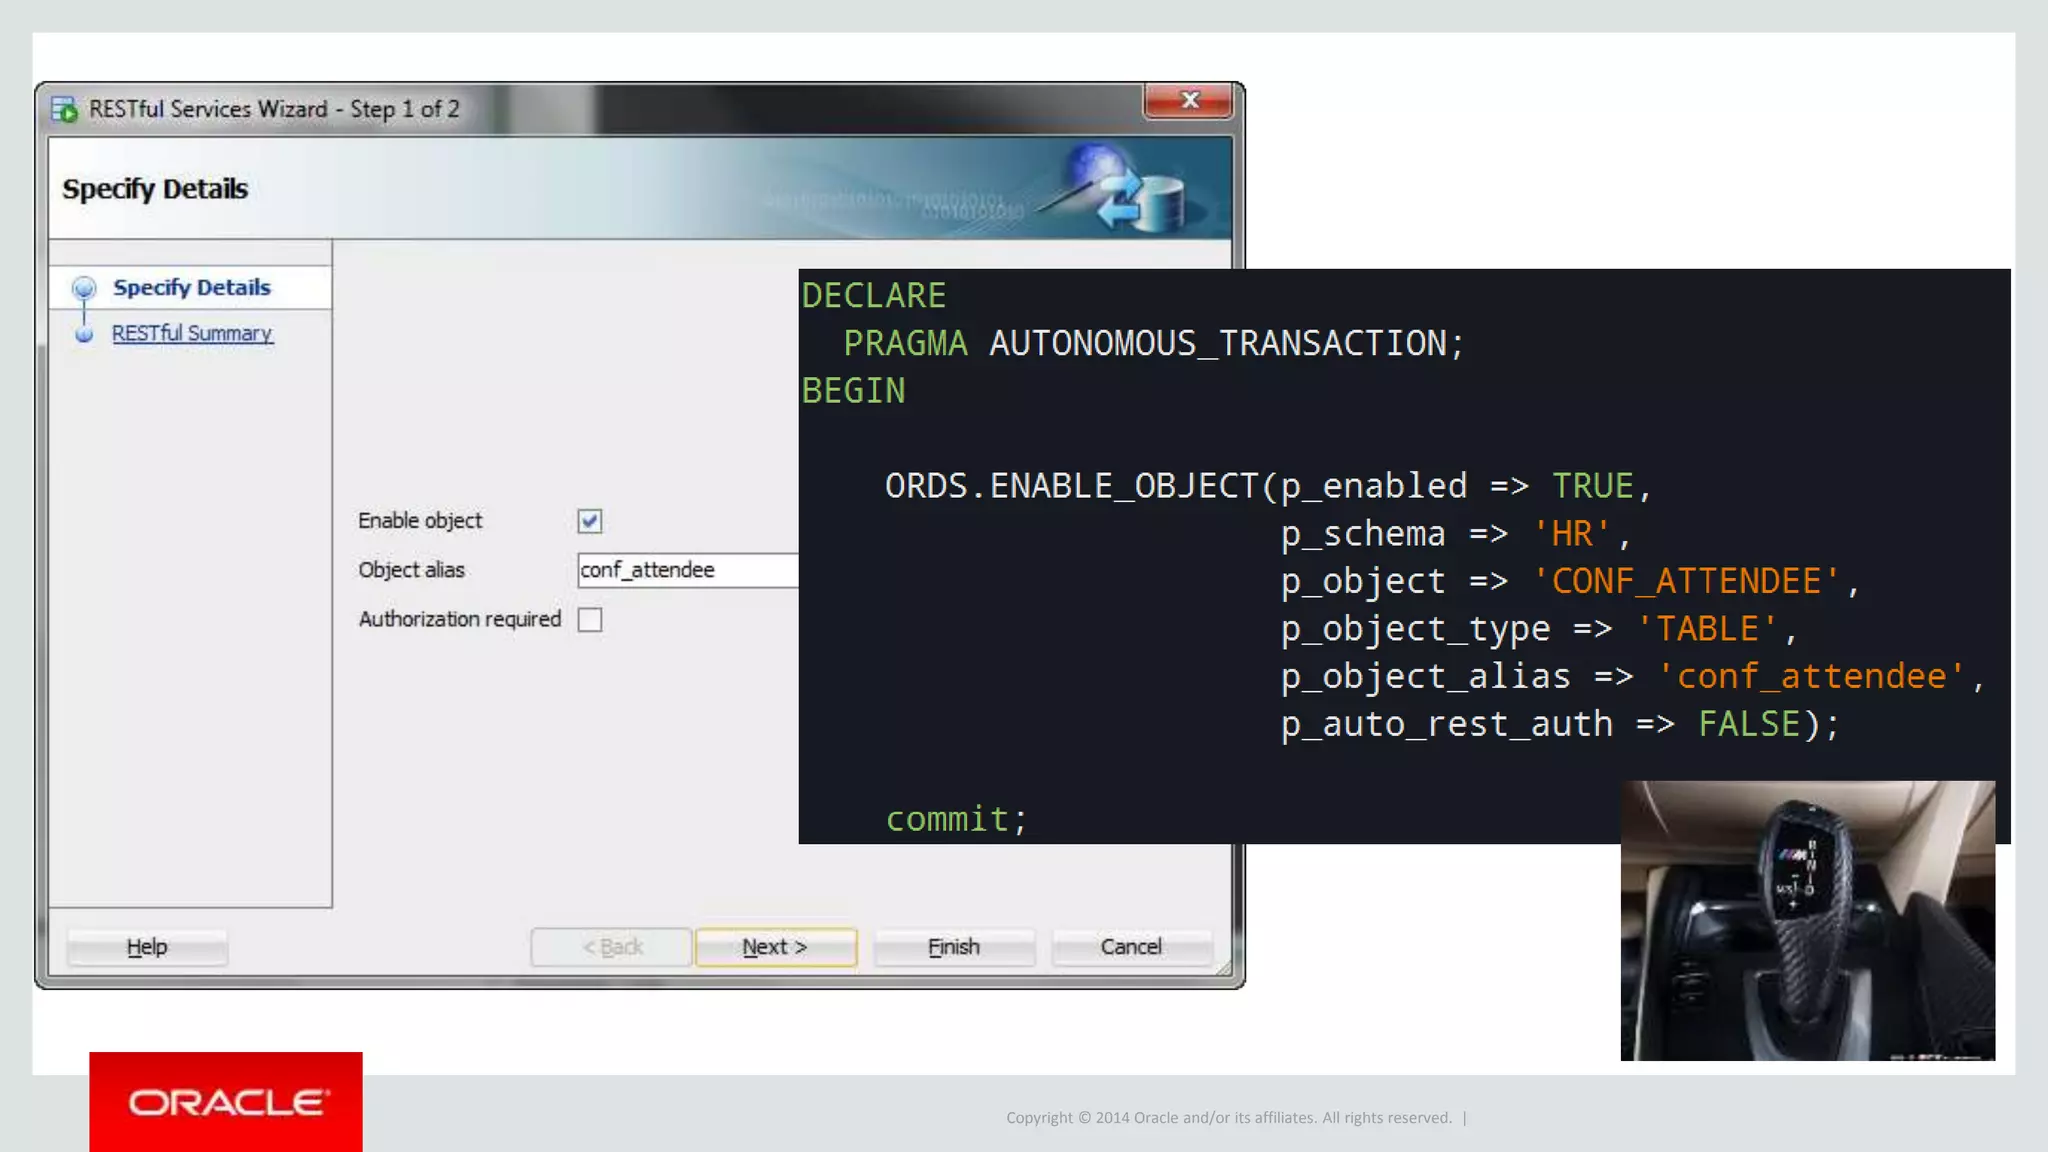Check the Enable object checkbox

coord(589,521)
